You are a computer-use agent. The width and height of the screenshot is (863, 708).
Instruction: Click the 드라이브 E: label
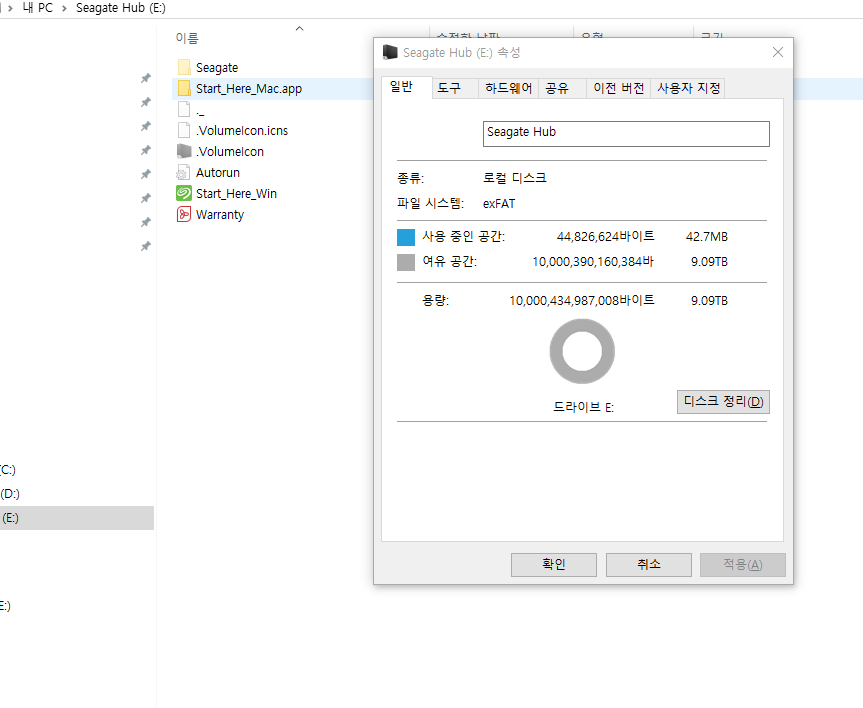pyautogui.click(x=583, y=407)
